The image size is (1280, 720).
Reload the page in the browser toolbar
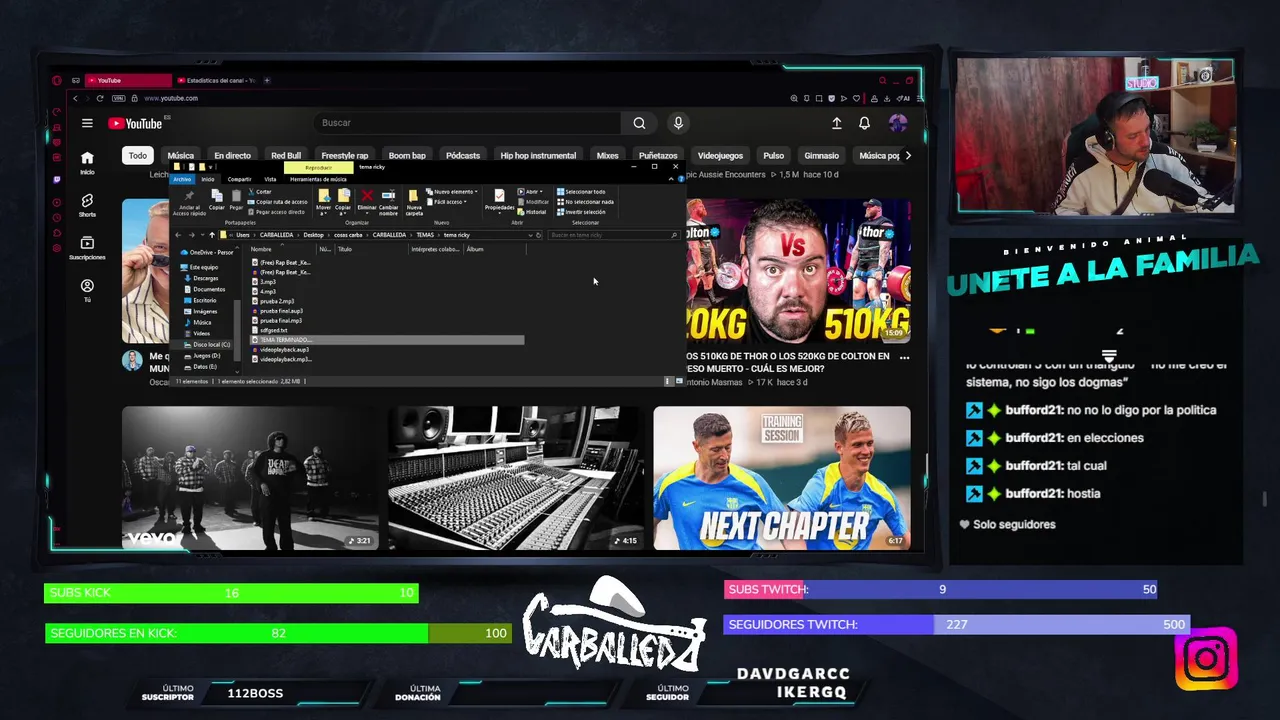point(100,98)
